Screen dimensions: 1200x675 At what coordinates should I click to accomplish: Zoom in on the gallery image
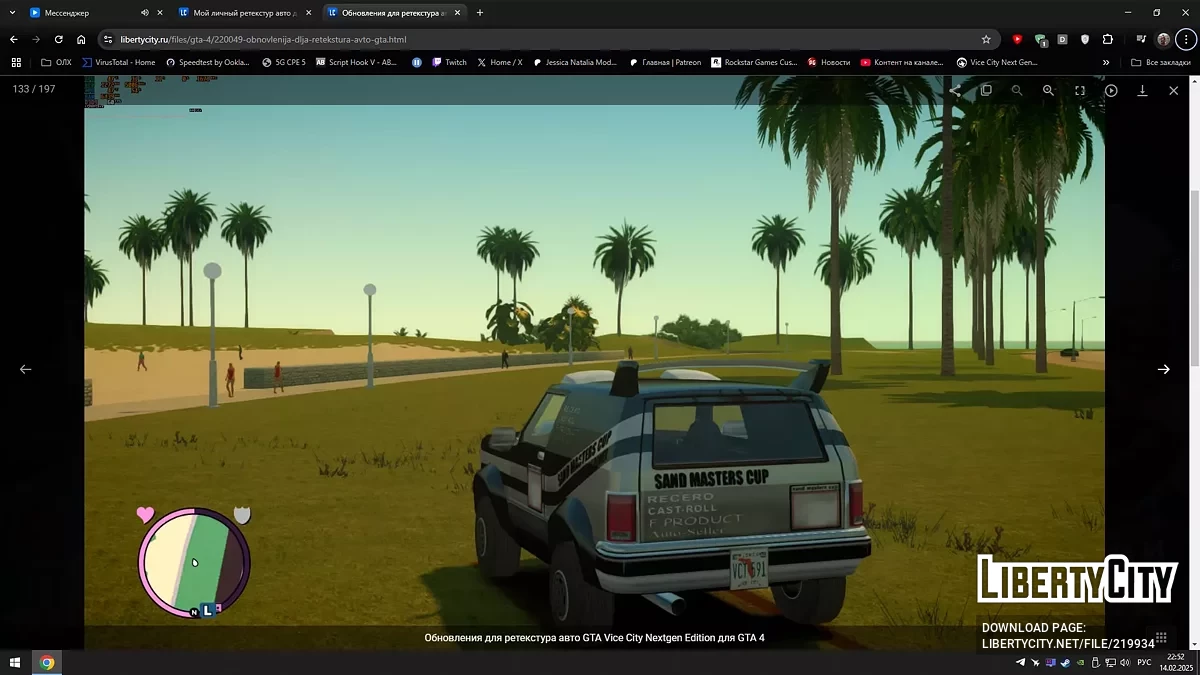click(x=1048, y=90)
